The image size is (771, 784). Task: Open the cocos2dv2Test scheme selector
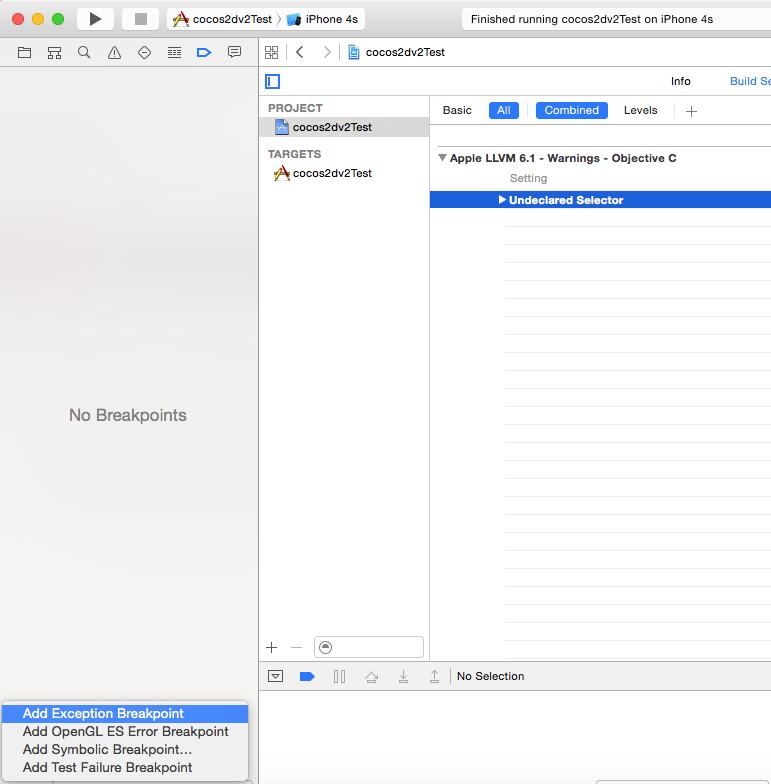coord(222,19)
